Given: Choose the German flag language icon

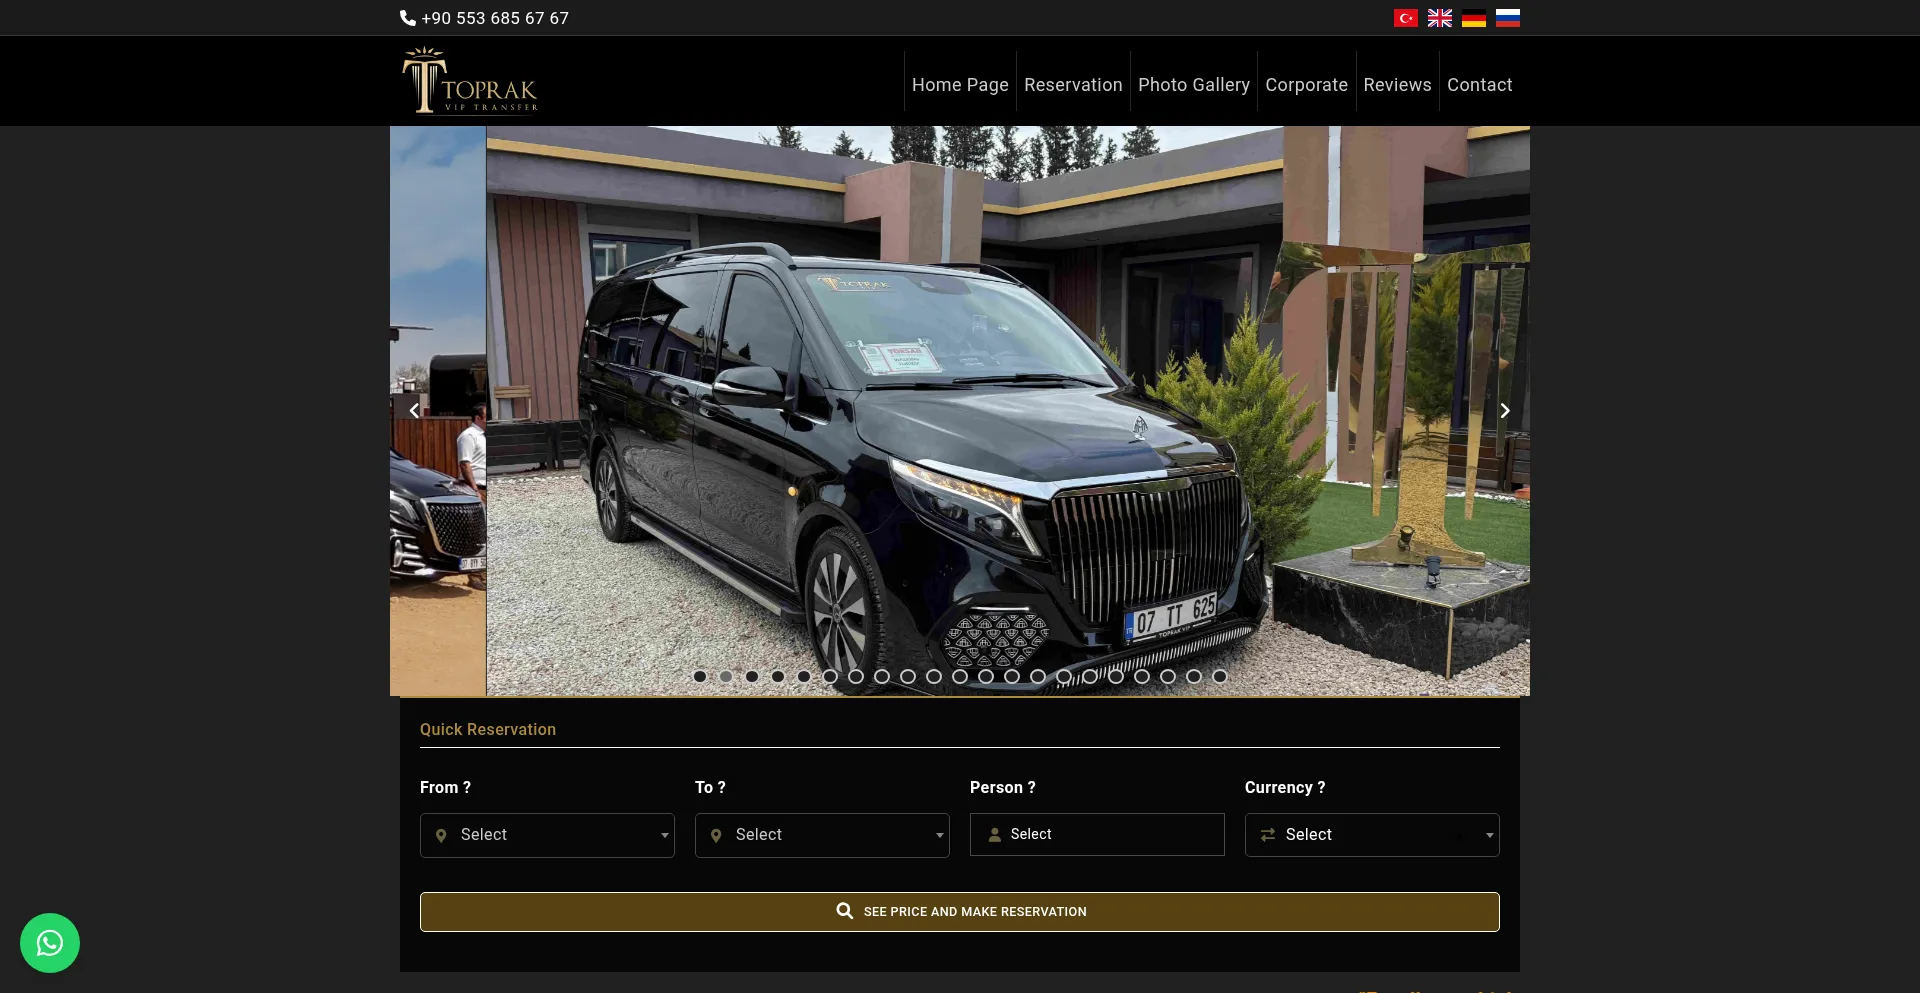Looking at the screenshot, I should click(x=1473, y=18).
